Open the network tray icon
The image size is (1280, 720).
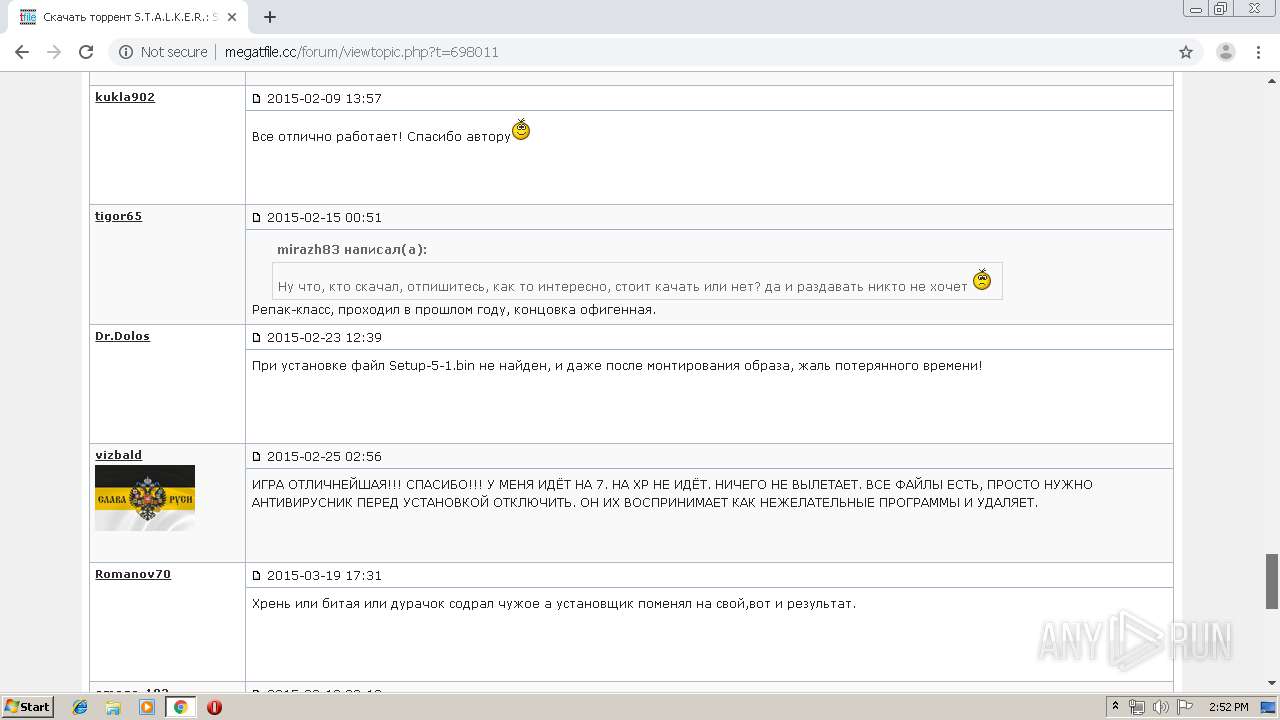[1137, 707]
